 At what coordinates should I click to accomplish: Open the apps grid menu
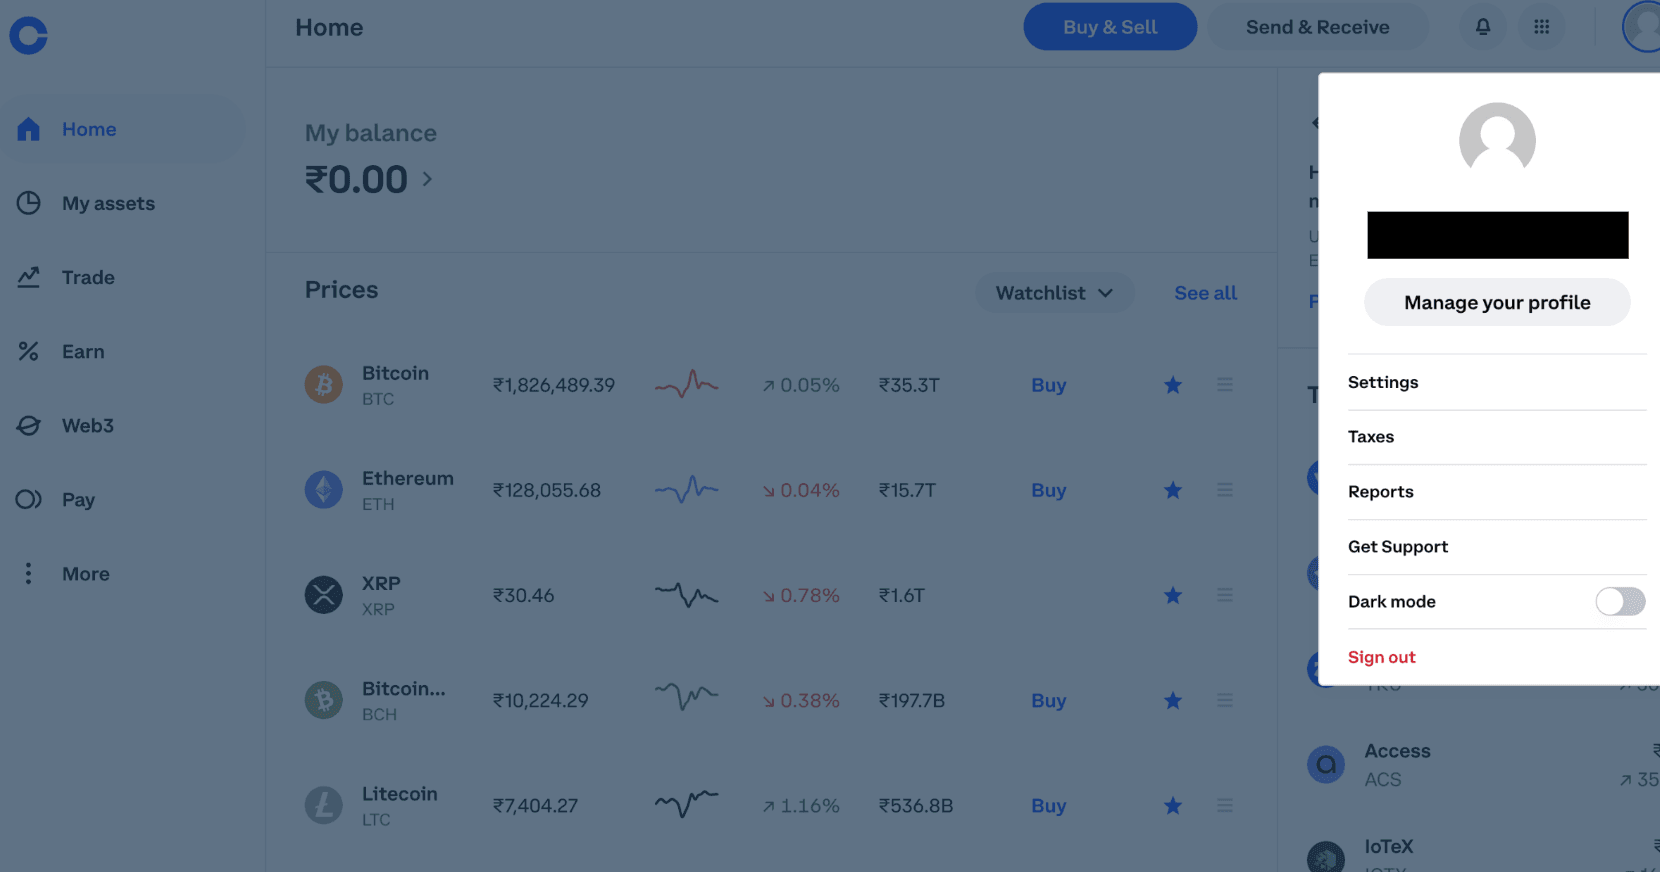[x=1541, y=27]
